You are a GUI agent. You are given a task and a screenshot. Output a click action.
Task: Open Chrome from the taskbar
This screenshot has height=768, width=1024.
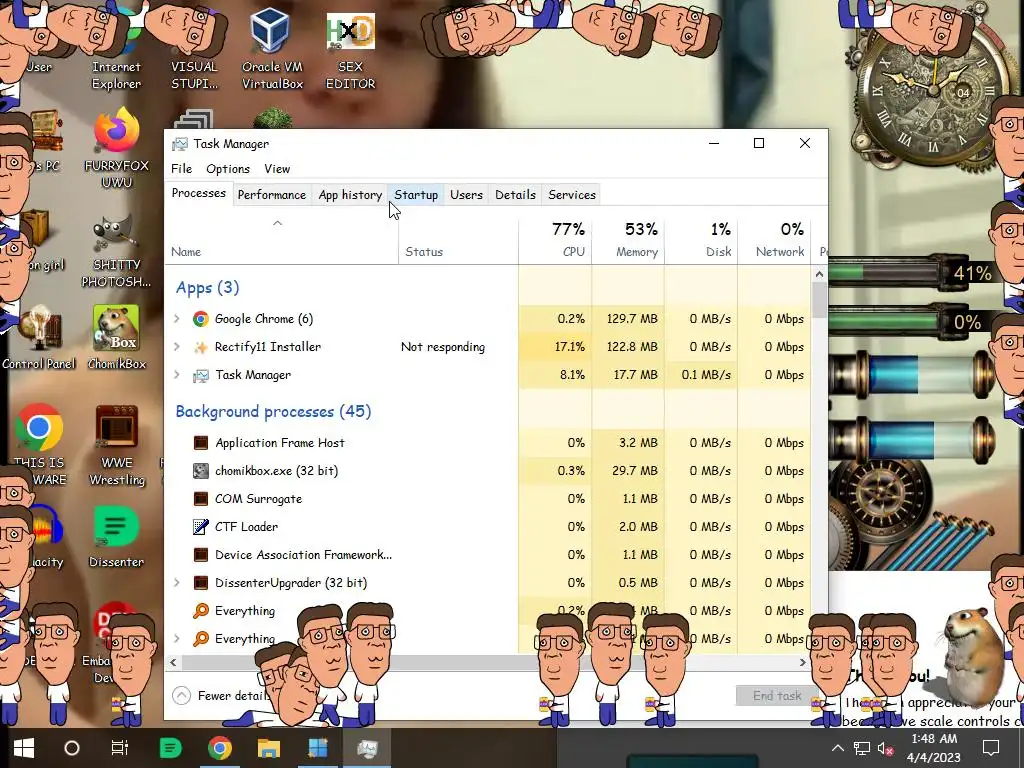click(219, 748)
